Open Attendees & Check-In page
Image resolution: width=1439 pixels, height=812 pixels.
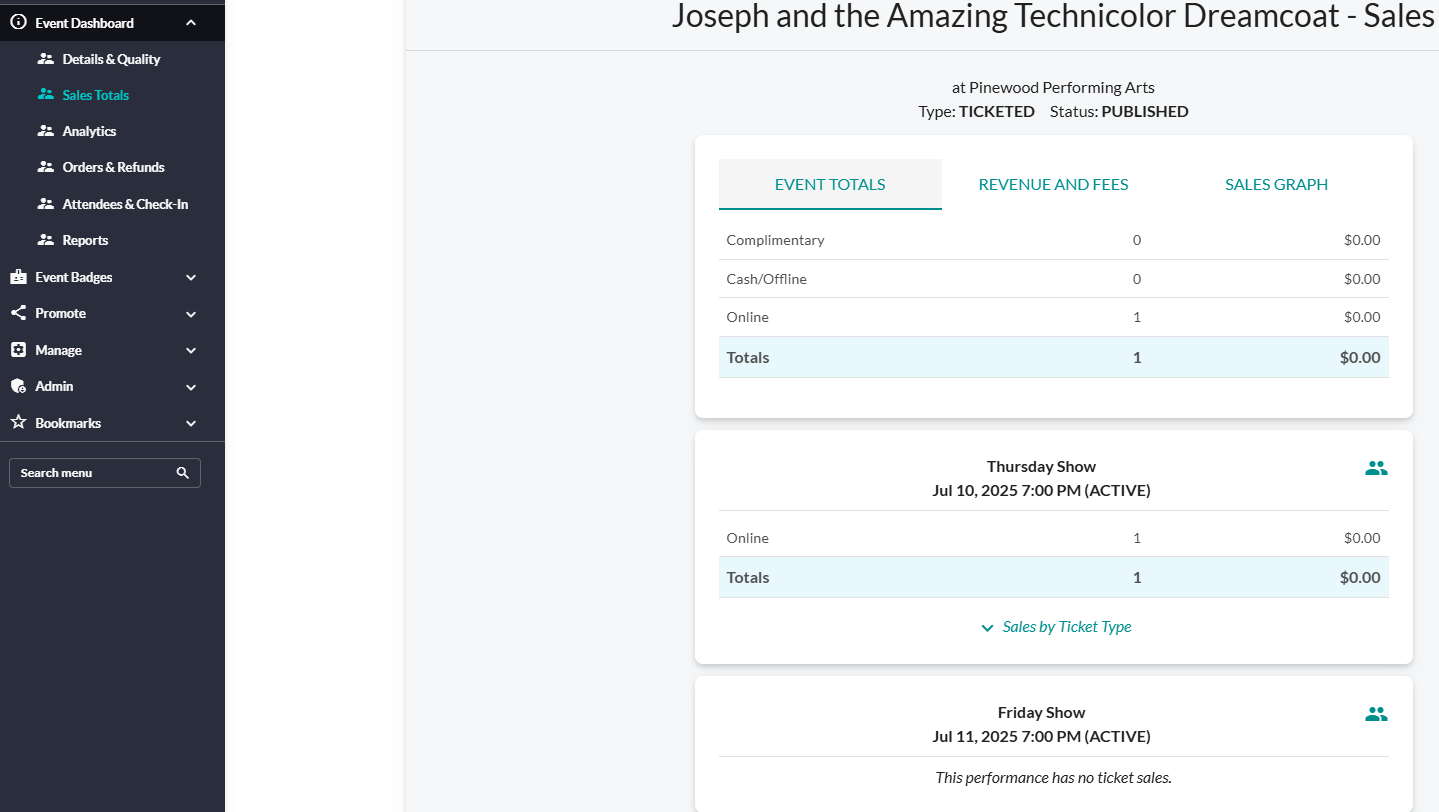point(125,204)
